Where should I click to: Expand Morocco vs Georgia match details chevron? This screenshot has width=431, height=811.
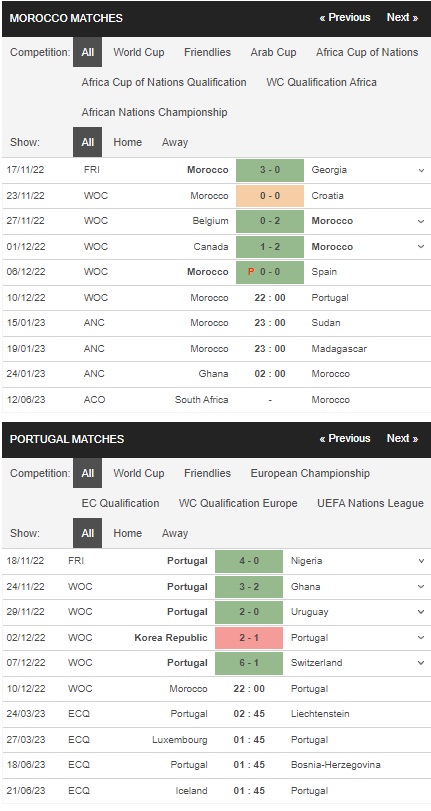coord(421,170)
